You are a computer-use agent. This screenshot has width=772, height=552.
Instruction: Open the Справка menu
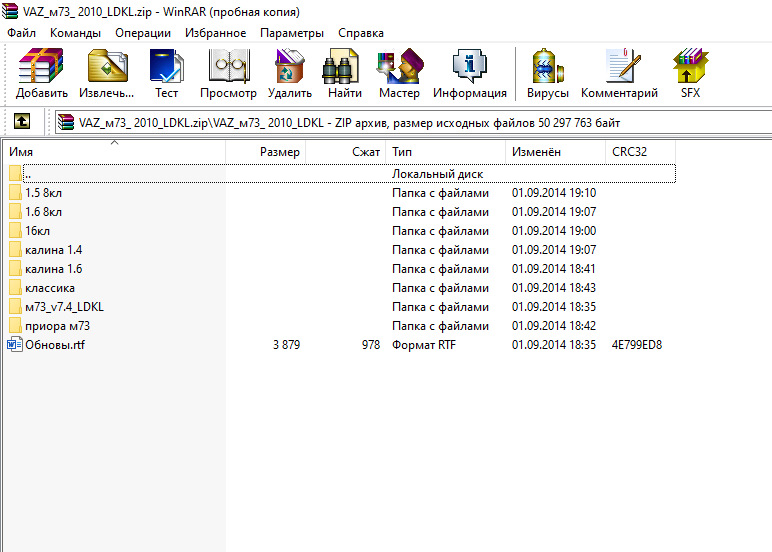coord(361,33)
